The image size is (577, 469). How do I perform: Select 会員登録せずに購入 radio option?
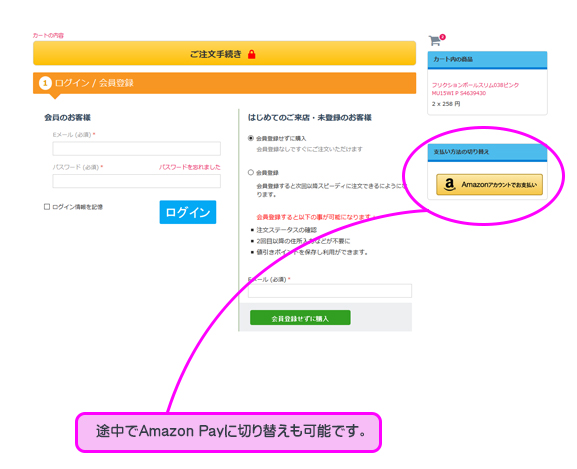pyautogui.click(x=251, y=138)
